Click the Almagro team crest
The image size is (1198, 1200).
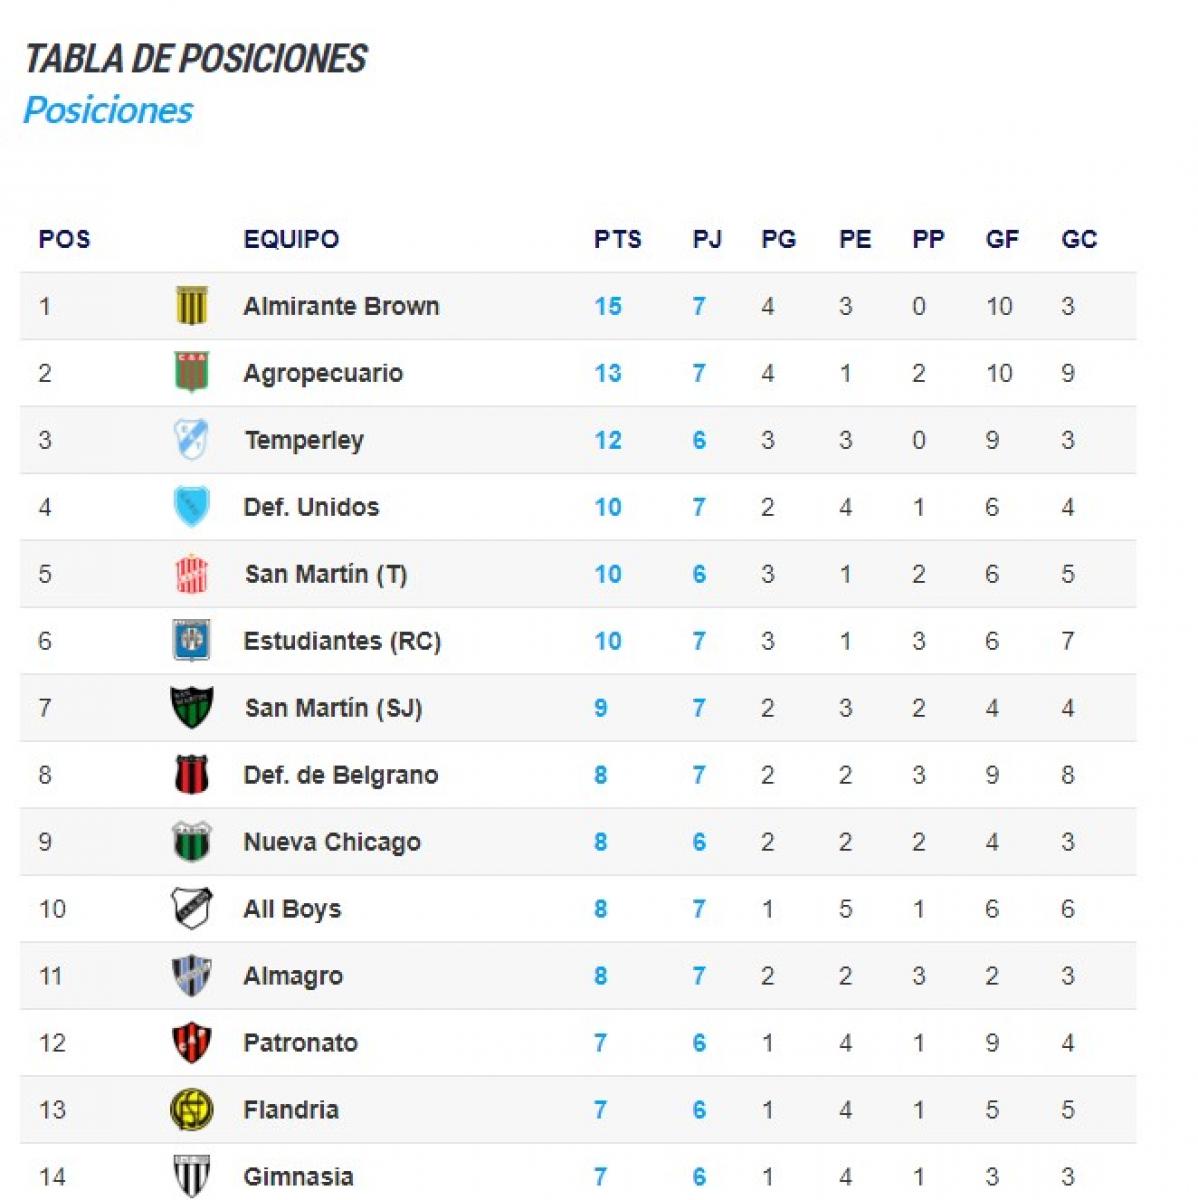click(191, 976)
